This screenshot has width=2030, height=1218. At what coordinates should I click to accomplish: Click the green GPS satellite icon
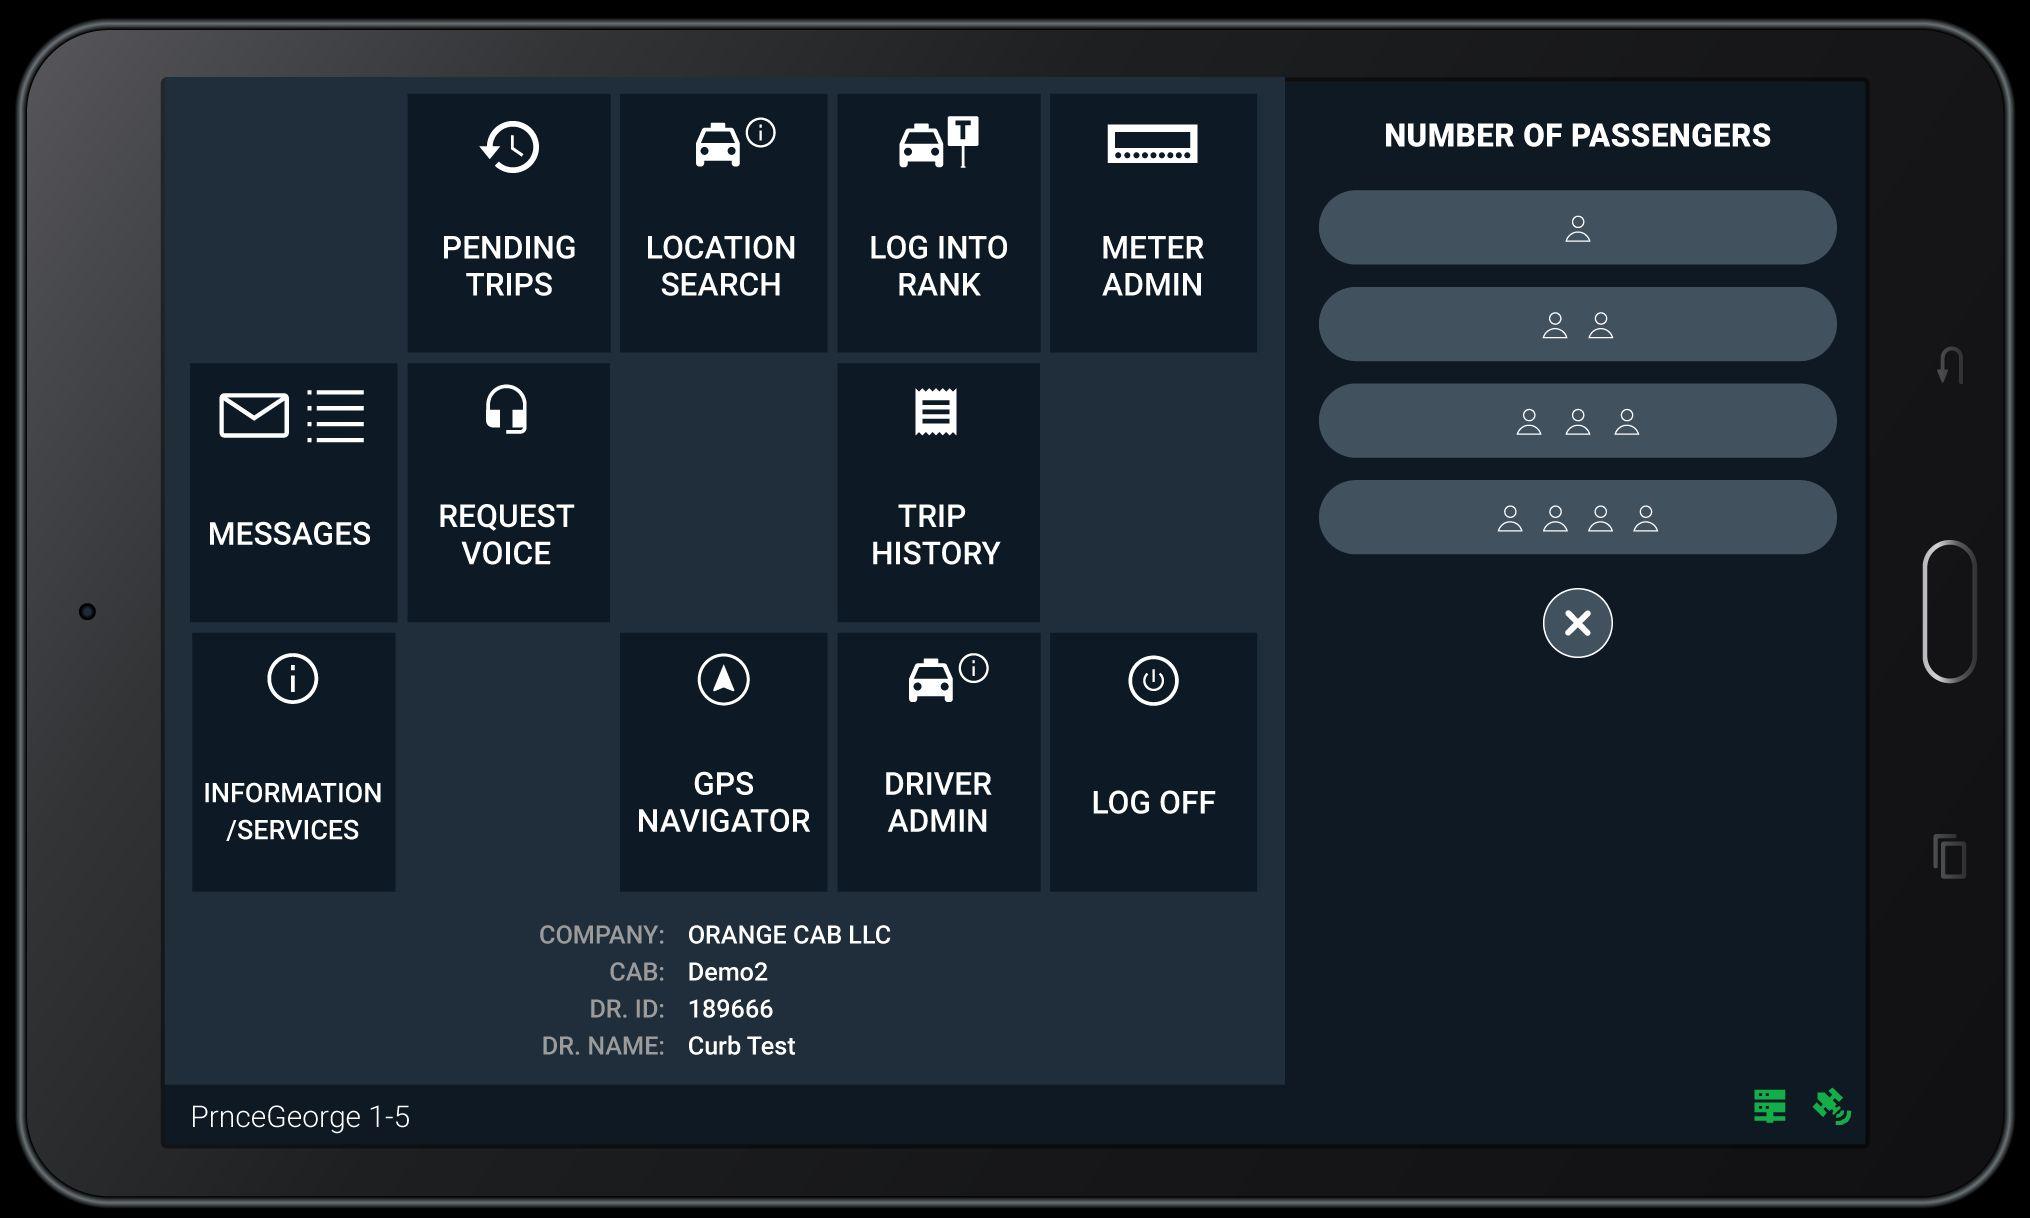(1831, 1106)
